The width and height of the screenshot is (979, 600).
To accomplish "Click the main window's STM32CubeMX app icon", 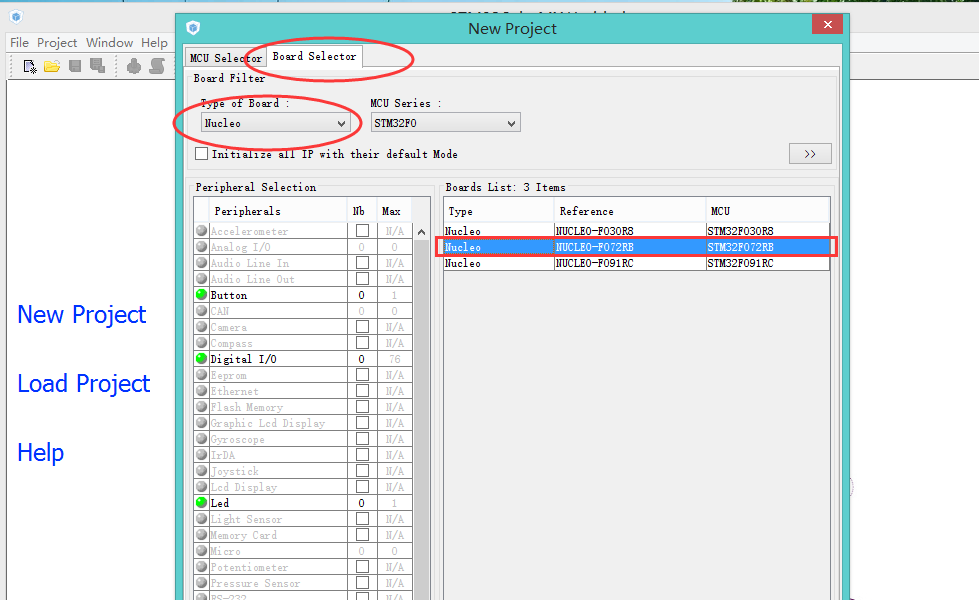I will 17,17.
